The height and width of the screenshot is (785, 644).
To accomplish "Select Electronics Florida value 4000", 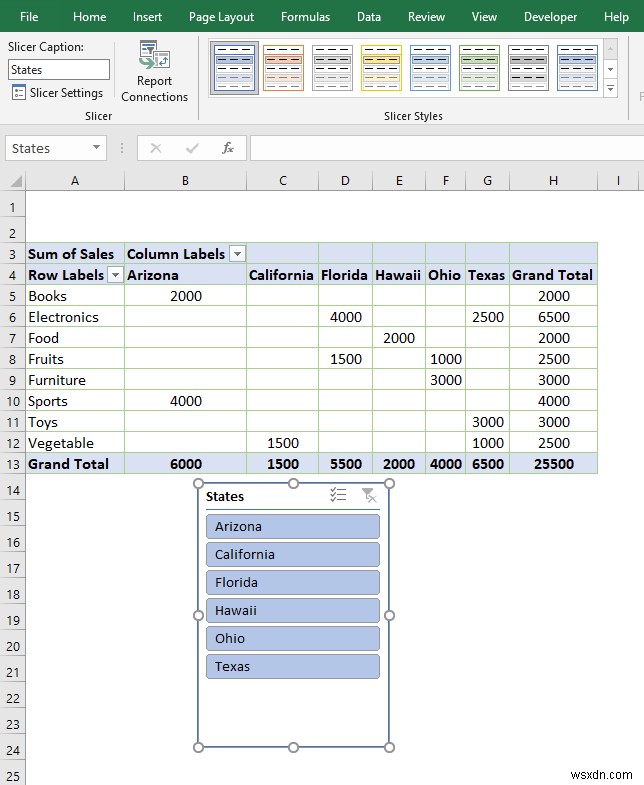I will [345, 317].
